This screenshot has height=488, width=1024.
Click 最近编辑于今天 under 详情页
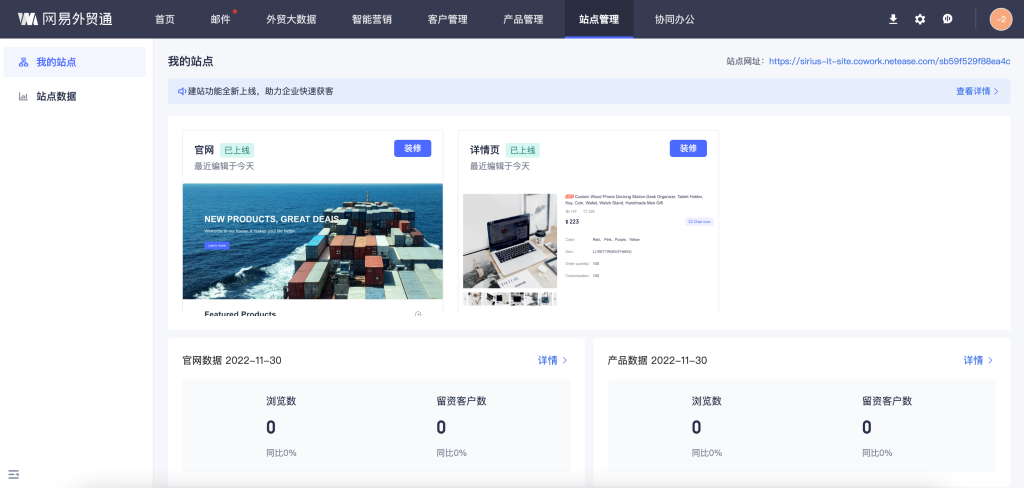[x=500, y=166]
